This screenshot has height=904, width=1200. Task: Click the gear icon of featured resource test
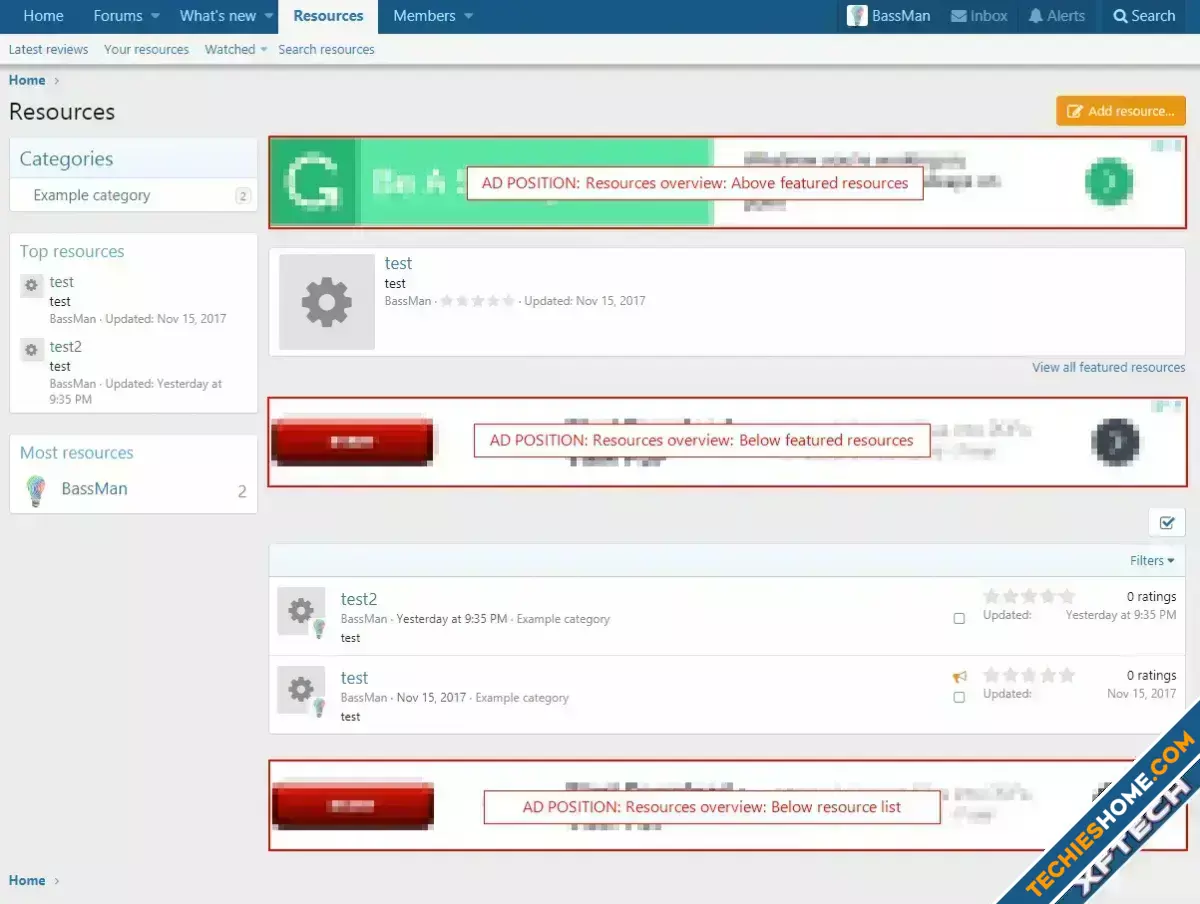tap(327, 302)
